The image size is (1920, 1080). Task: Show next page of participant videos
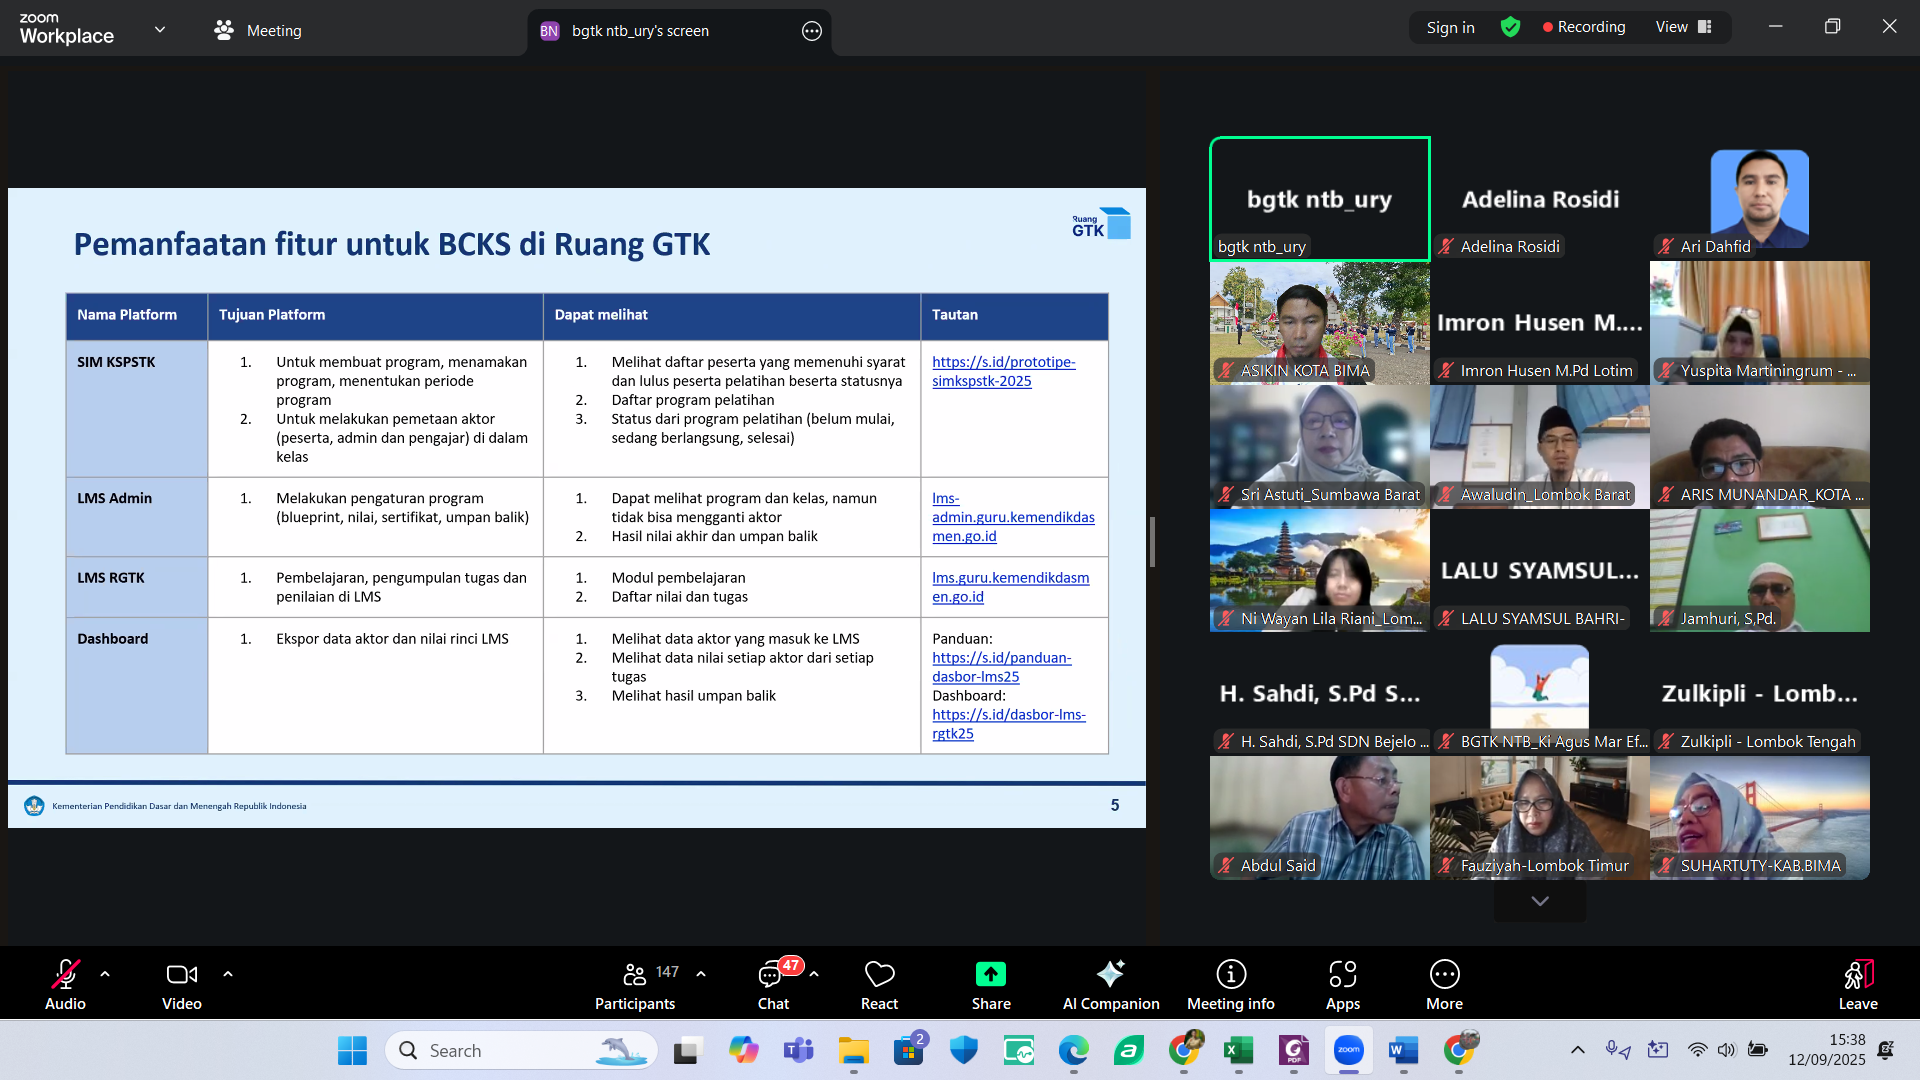(x=1539, y=901)
